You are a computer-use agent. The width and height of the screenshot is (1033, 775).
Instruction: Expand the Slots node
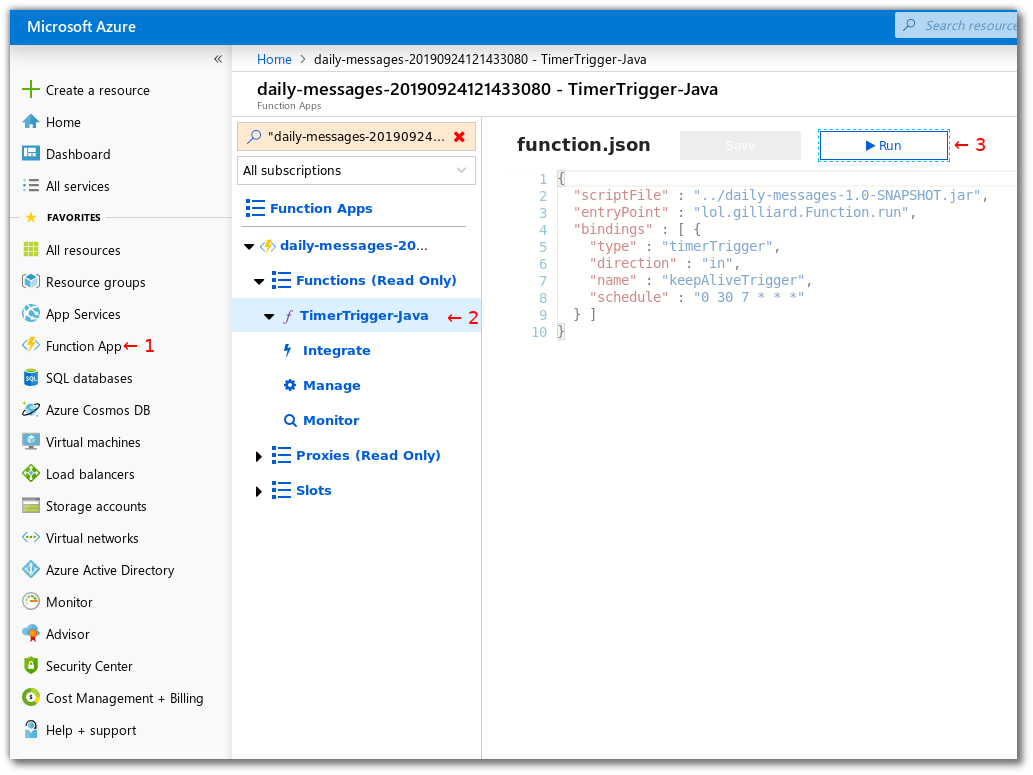258,491
